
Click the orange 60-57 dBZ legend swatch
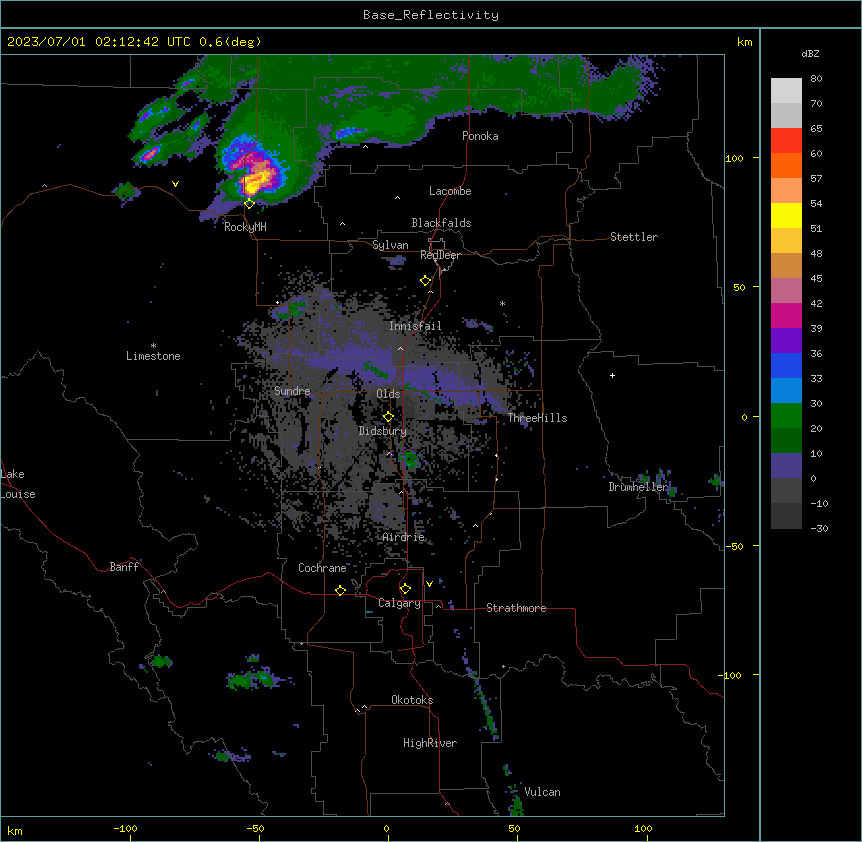tap(786, 165)
